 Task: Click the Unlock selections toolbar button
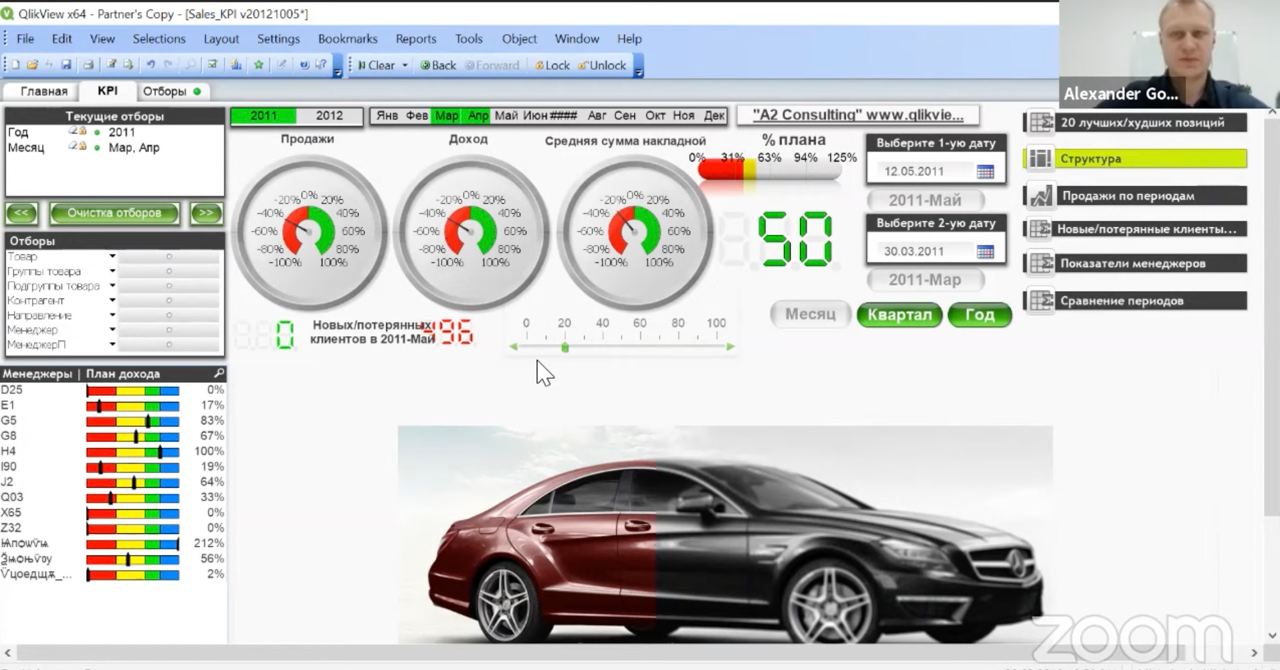pyautogui.click(x=601, y=65)
